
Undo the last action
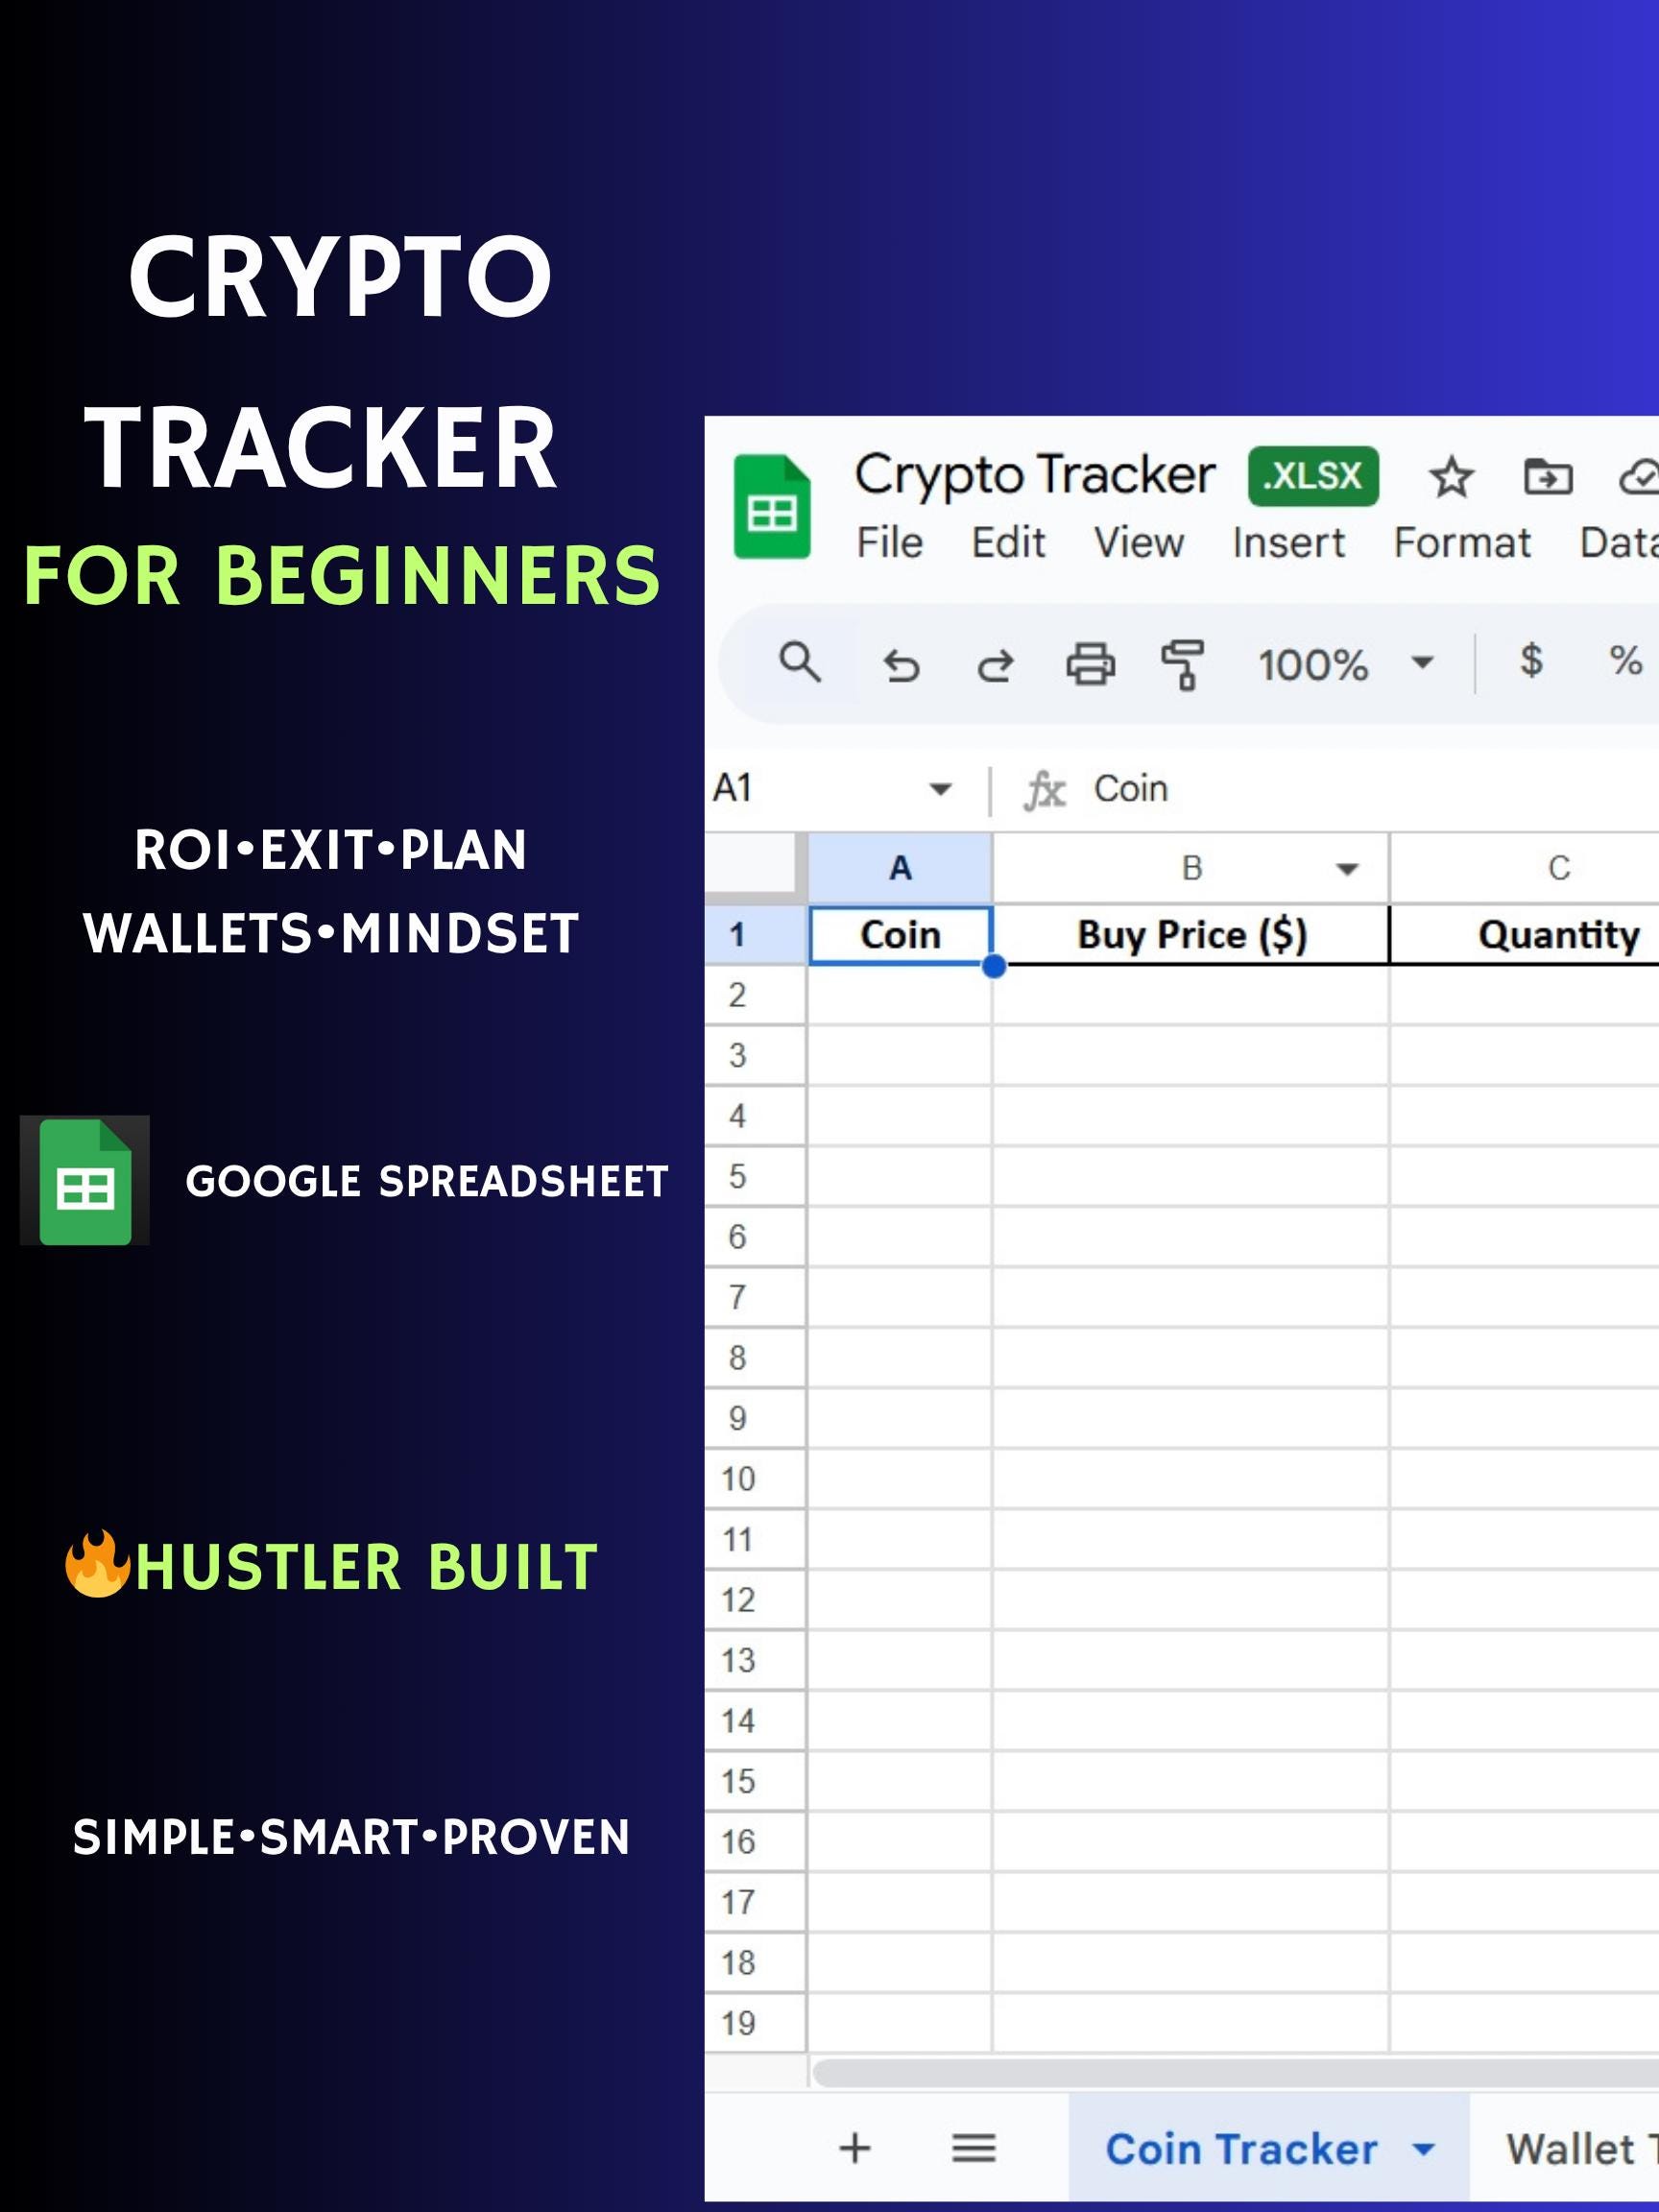901,662
